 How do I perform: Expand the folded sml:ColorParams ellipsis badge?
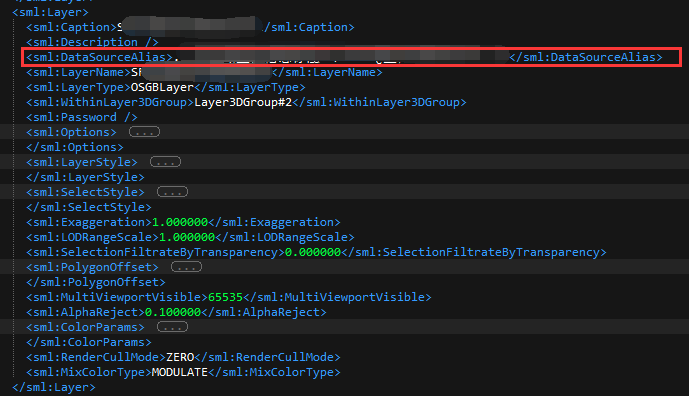172,327
